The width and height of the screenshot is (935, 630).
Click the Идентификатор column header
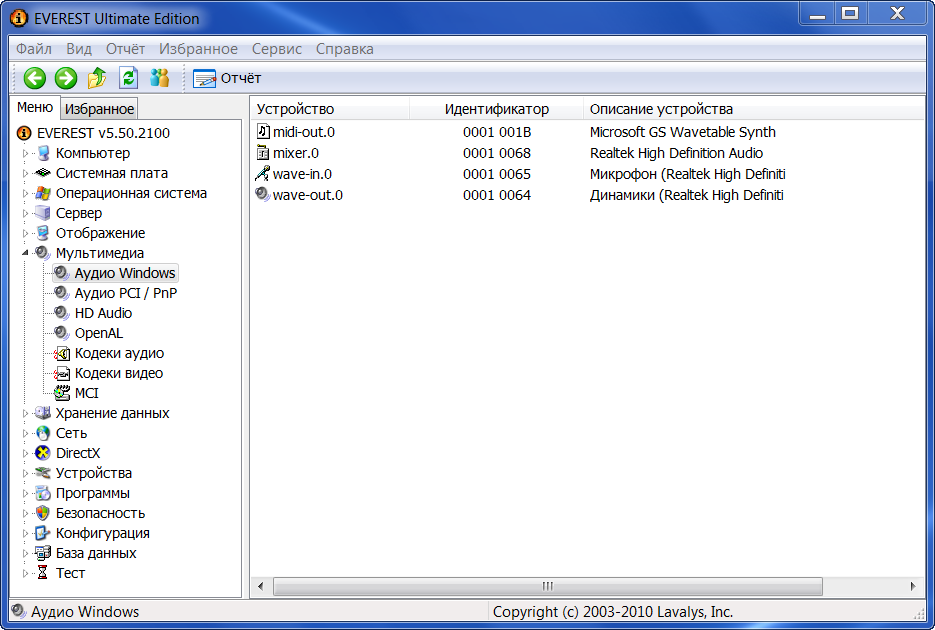click(496, 109)
